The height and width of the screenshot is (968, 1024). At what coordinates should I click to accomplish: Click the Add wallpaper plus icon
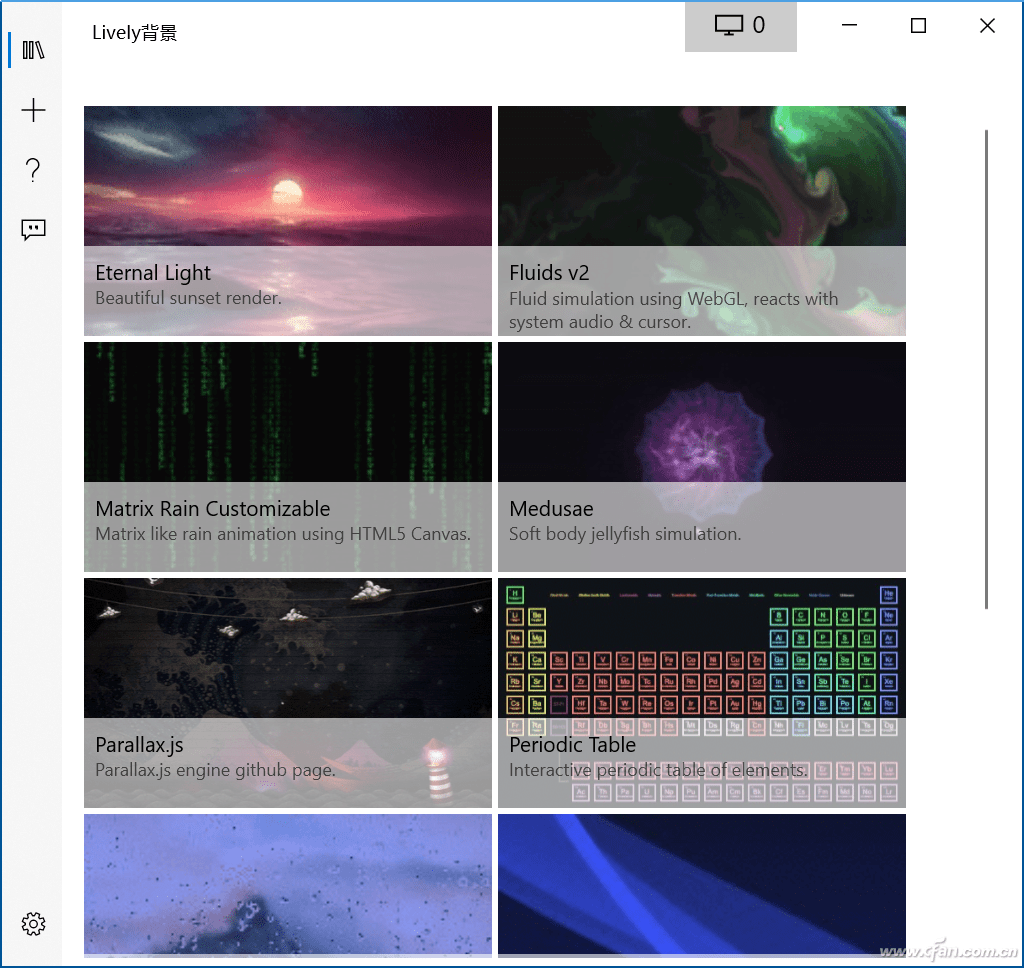[x=33, y=110]
